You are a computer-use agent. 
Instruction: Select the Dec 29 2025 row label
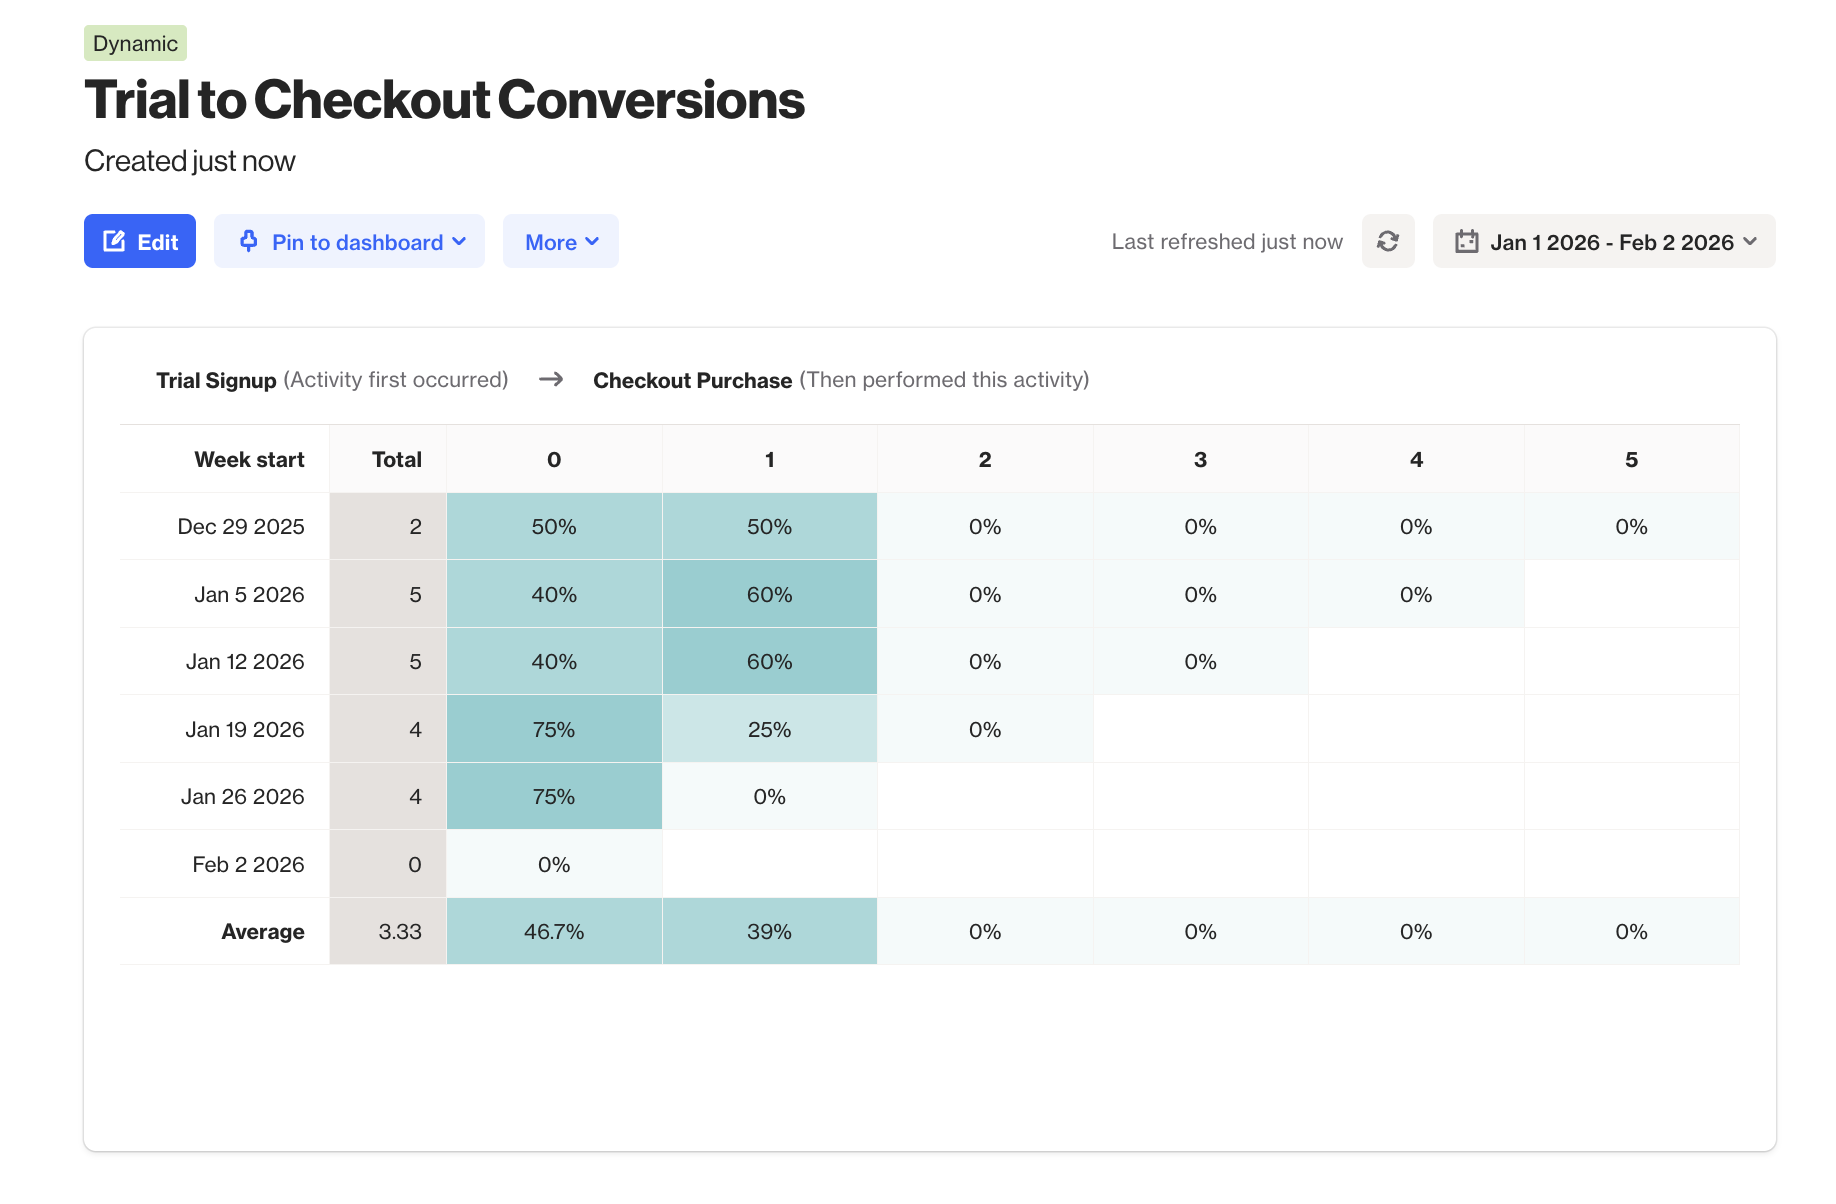[x=241, y=527]
